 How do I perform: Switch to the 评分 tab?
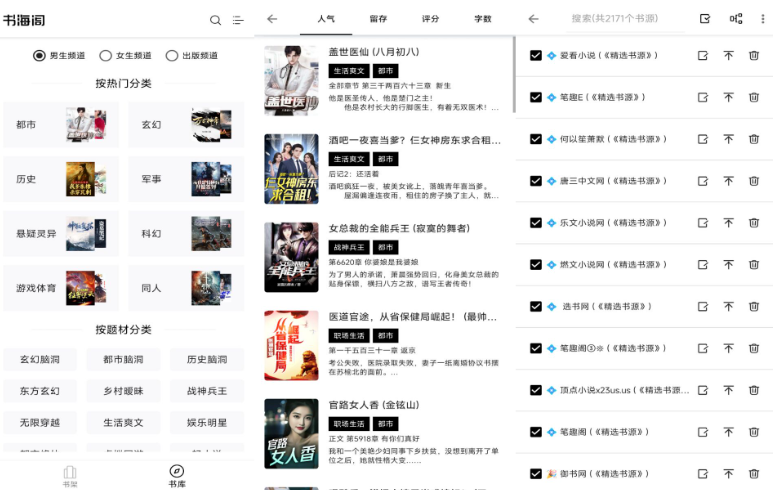(430, 19)
